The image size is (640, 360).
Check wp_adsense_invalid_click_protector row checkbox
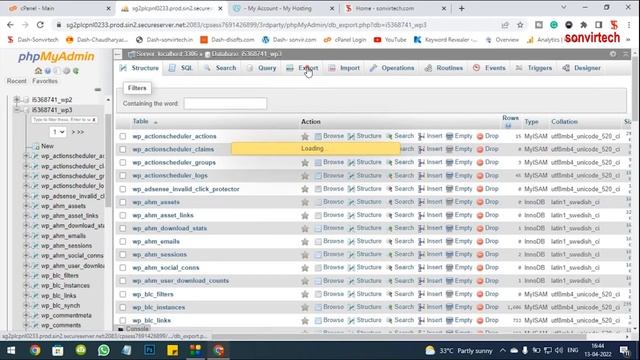(123, 189)
